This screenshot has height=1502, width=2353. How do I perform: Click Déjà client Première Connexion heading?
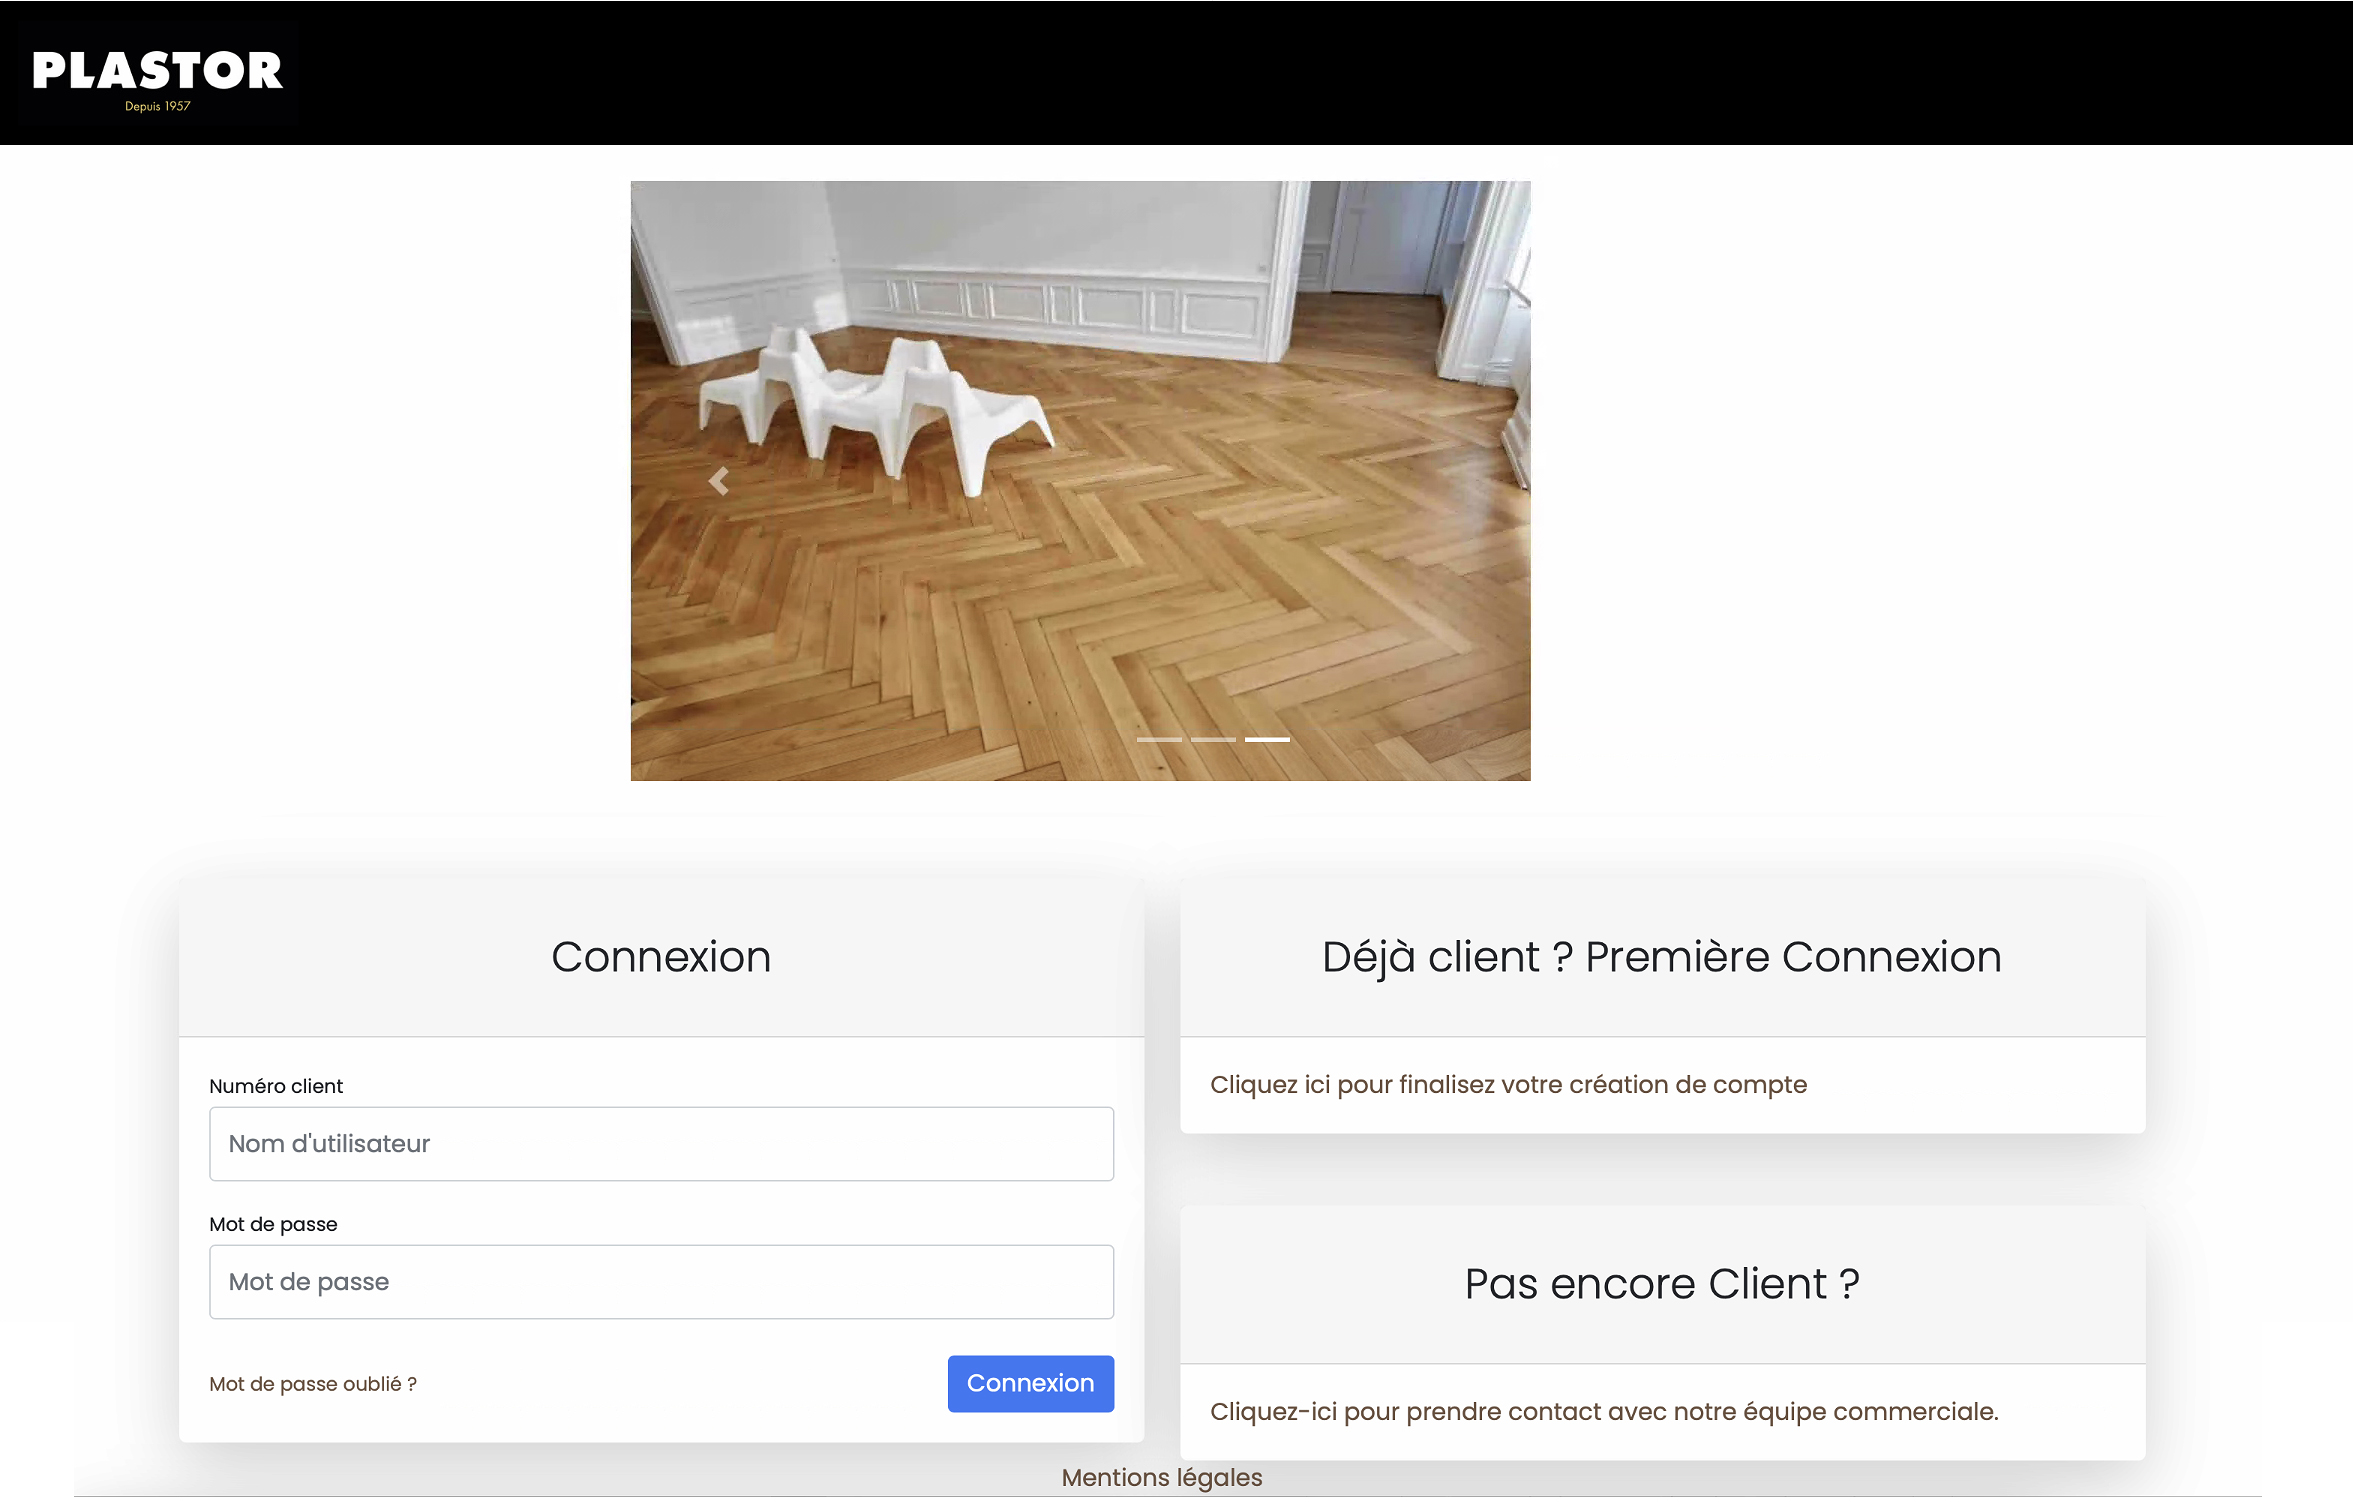1661,957
